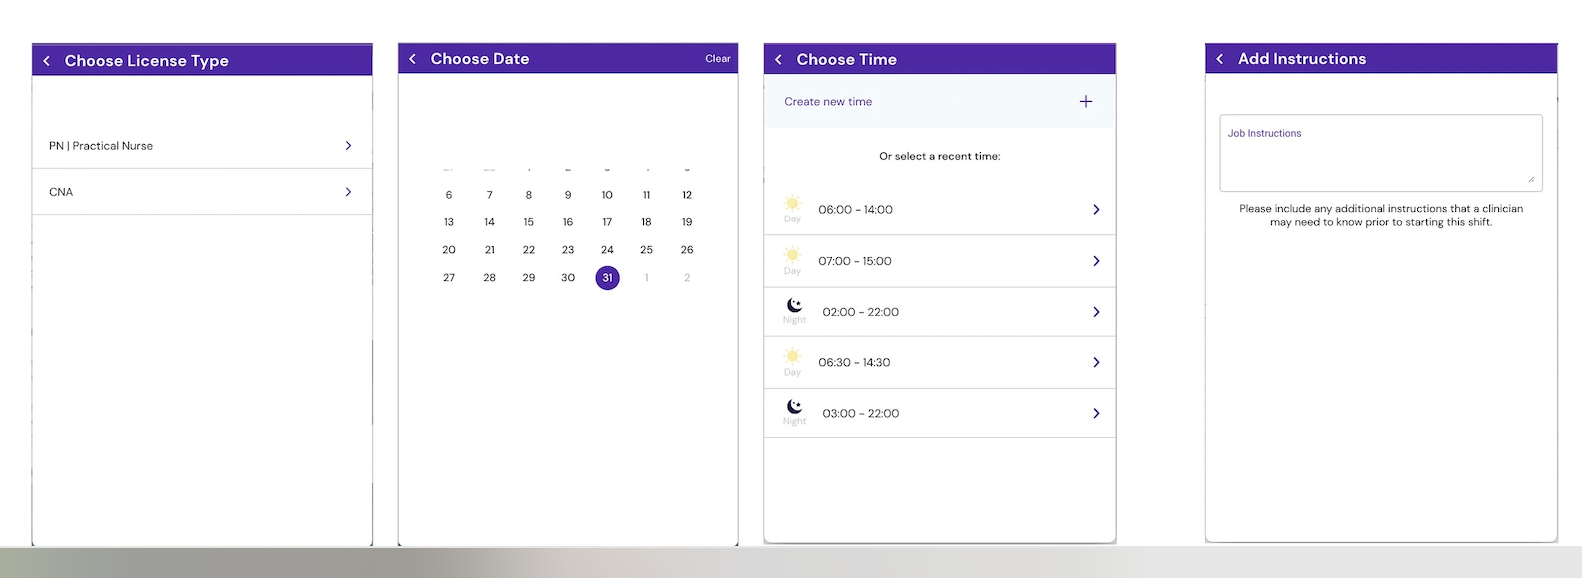Go back from Choose Time screen

778,60
